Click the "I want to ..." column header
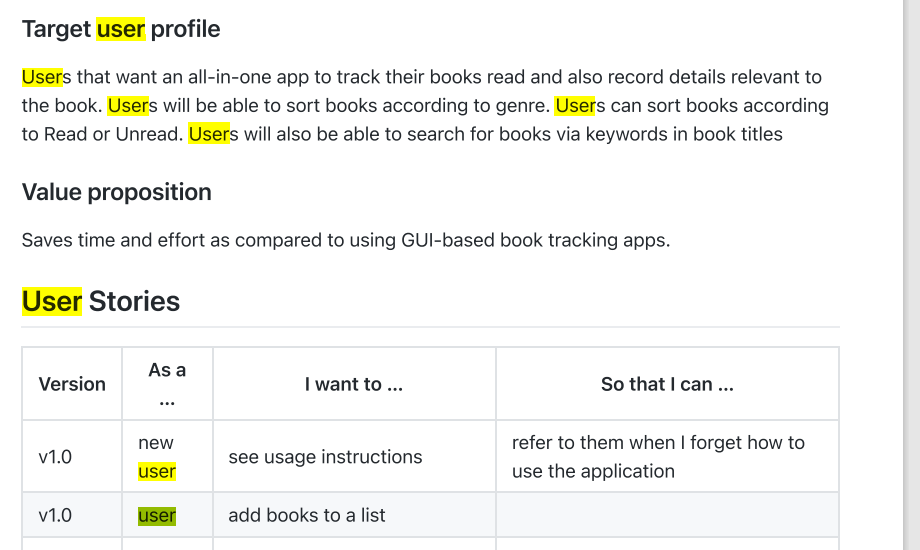 (354, 384)
